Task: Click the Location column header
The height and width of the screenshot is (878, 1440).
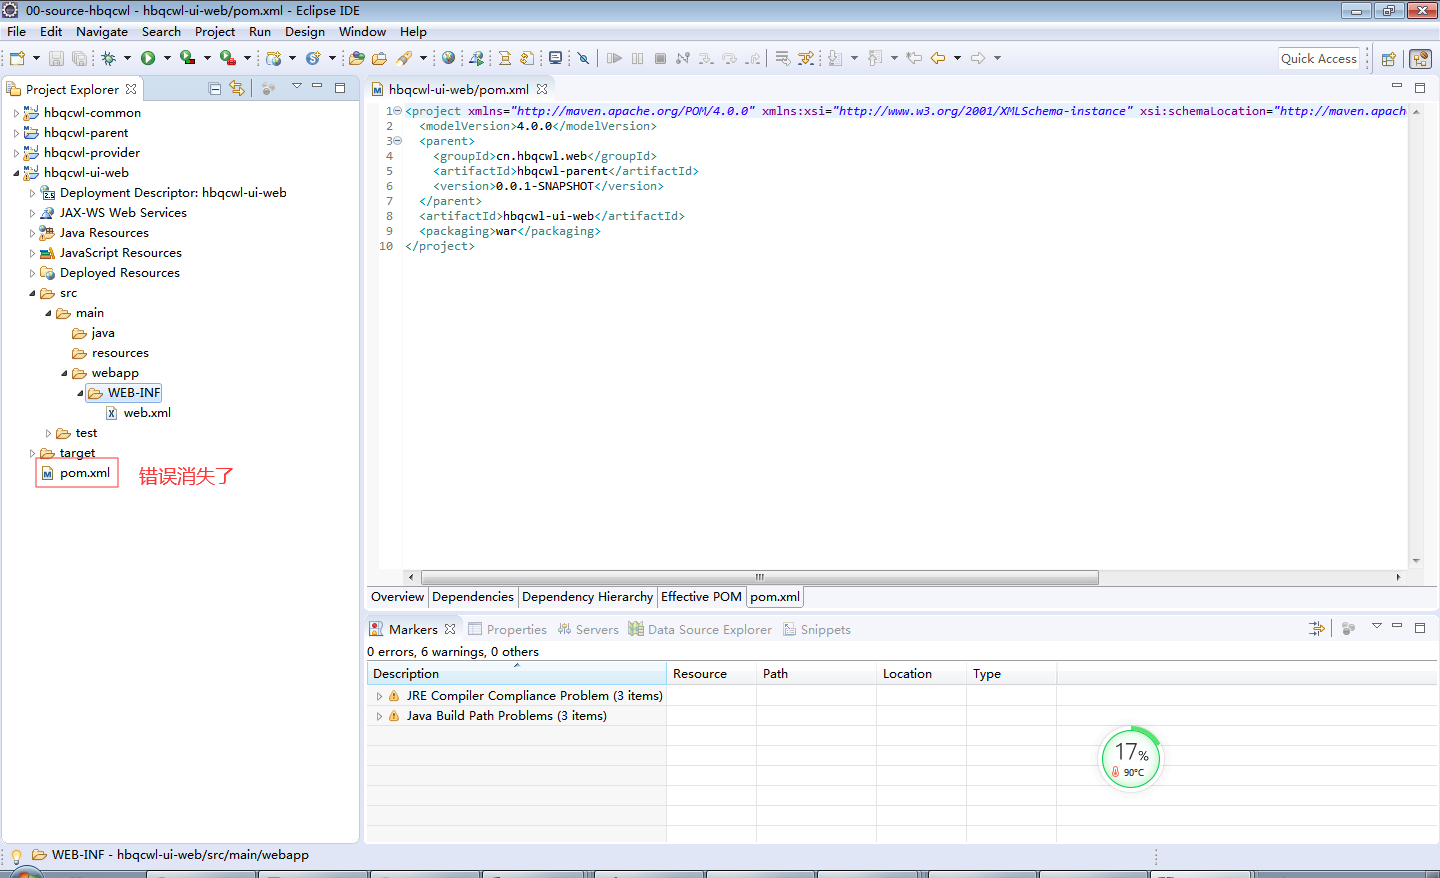Action: click(x=922, y=674)
